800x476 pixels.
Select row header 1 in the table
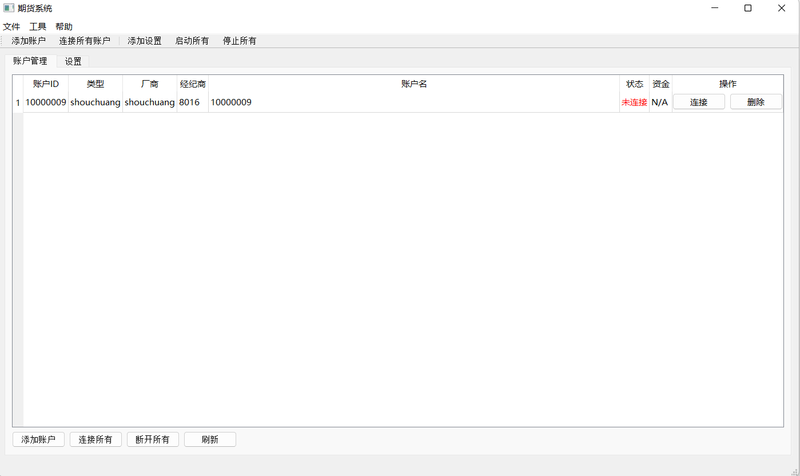pyautogui.click(x=18, y=103)
